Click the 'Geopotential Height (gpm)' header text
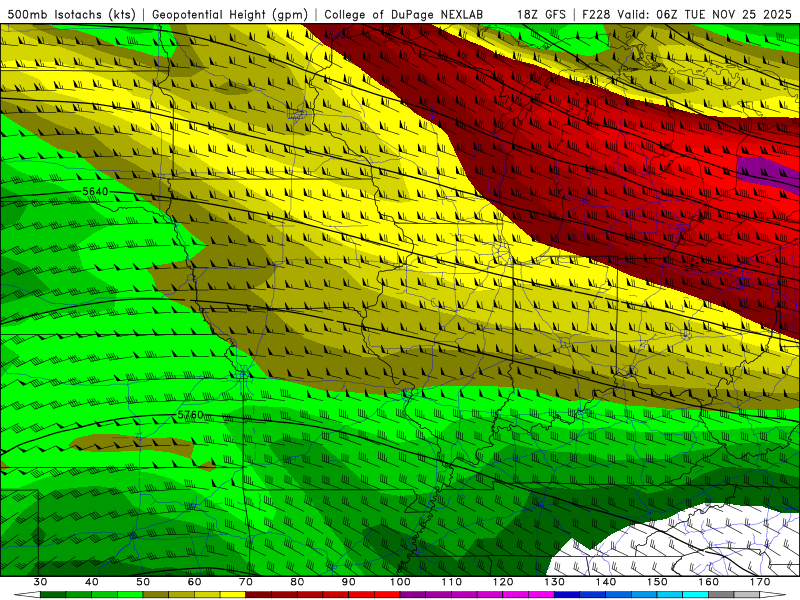 click(230, 14)
